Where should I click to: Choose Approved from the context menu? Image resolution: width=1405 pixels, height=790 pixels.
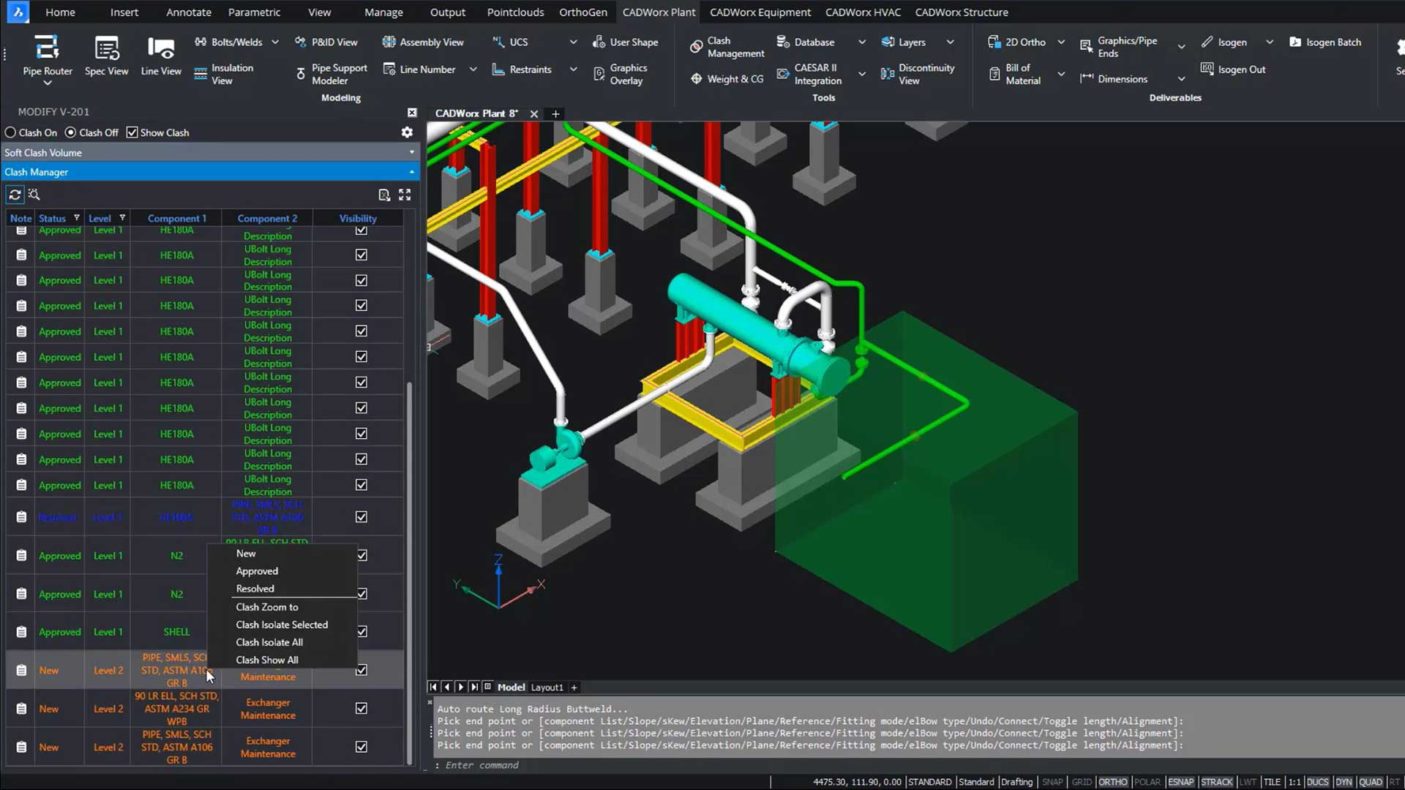pyautogui.click(x=257, y=571)
